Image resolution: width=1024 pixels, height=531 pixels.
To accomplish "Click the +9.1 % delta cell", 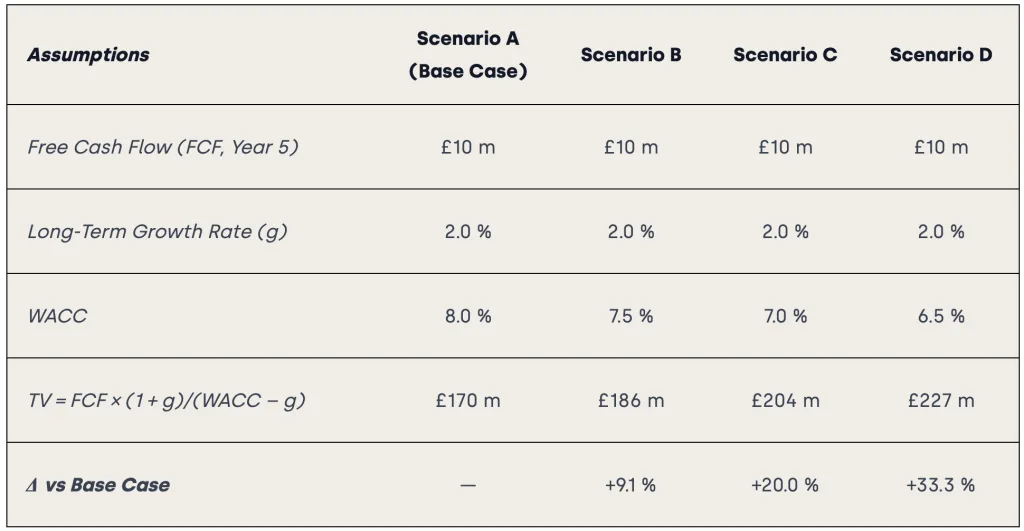I will [631, 485].
